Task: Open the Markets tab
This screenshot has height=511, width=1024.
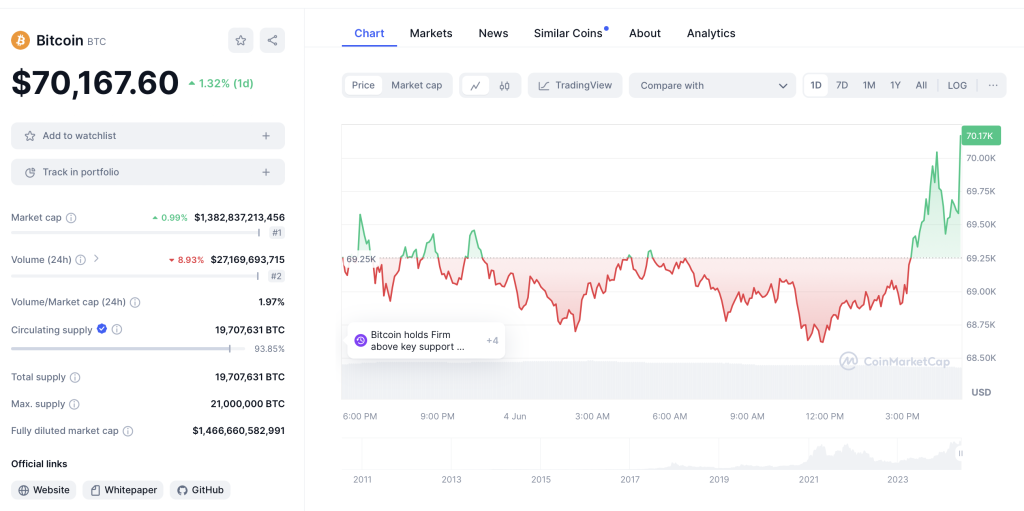Action: [x=431, y=33]
